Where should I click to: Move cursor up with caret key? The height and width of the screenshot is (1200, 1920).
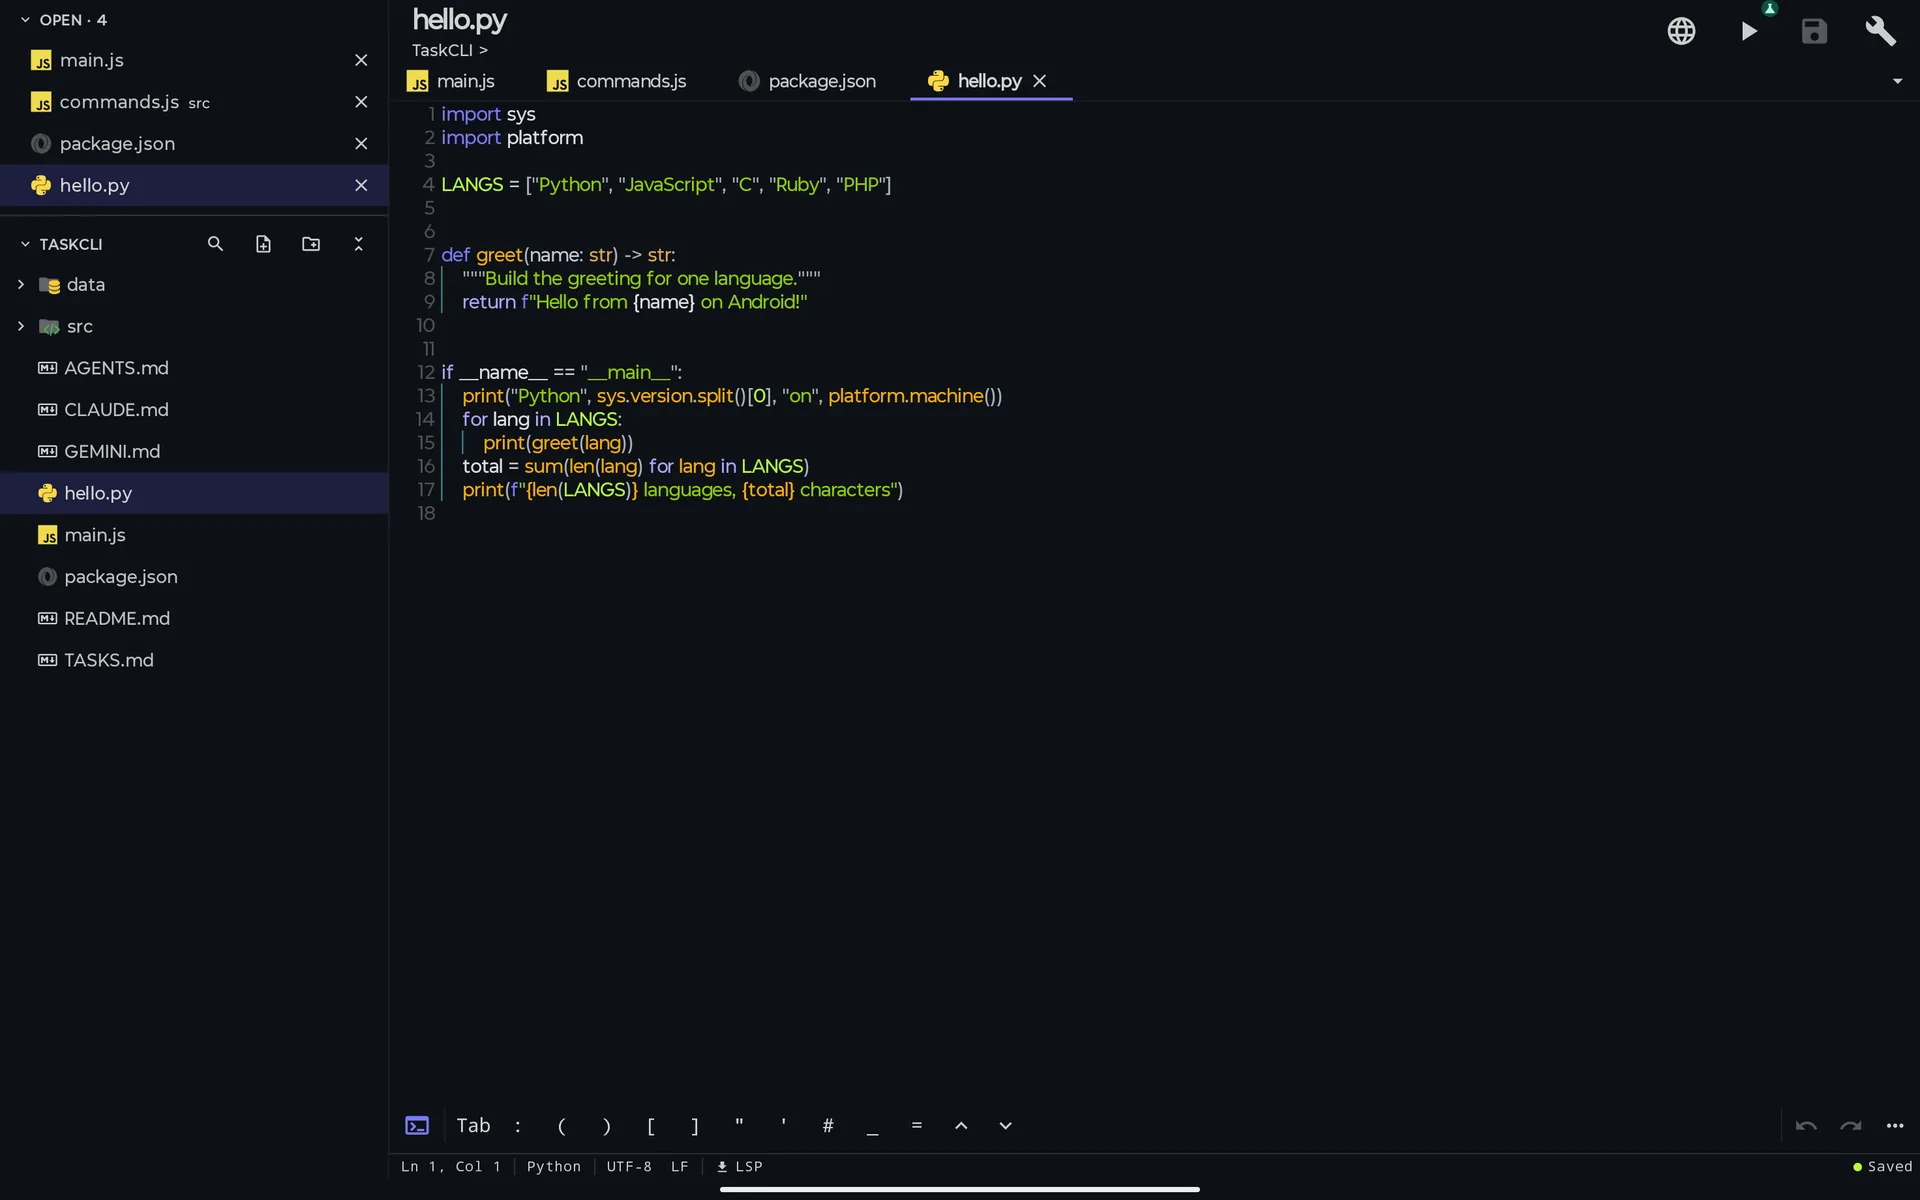click(x=961, y=1125)
